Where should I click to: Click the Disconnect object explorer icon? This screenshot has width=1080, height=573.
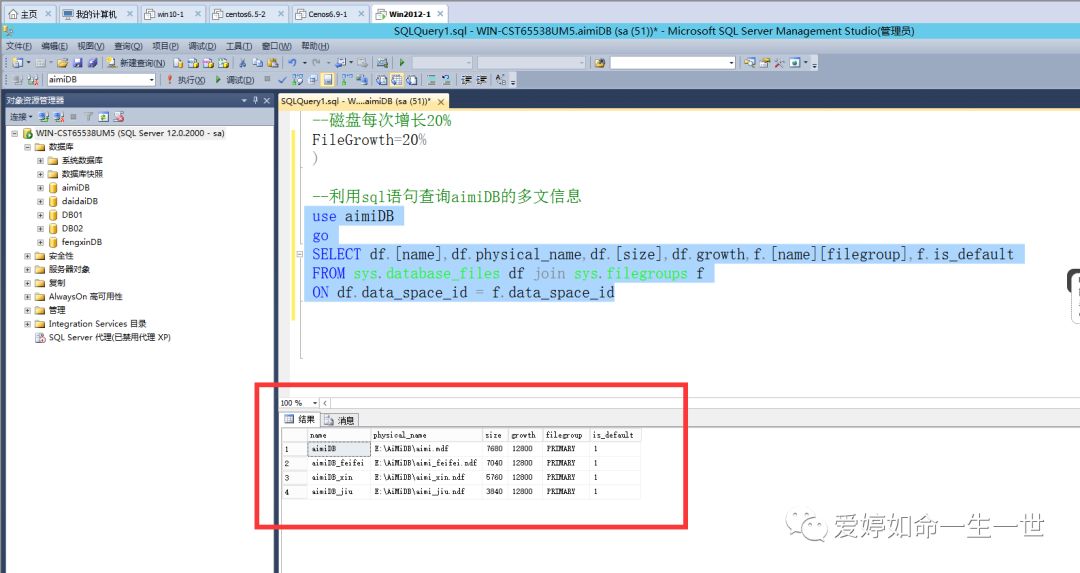coord(59,117)
